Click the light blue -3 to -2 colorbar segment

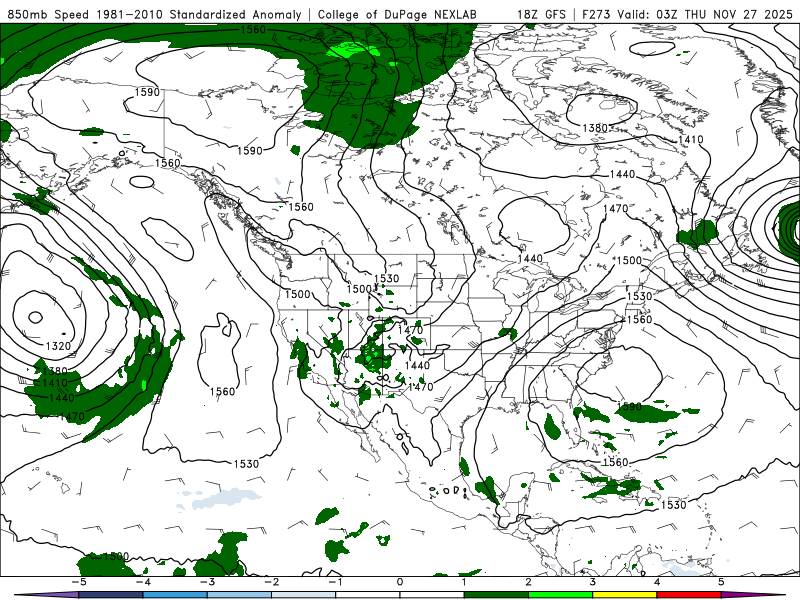pyautogui.click(x=239, y=595)
